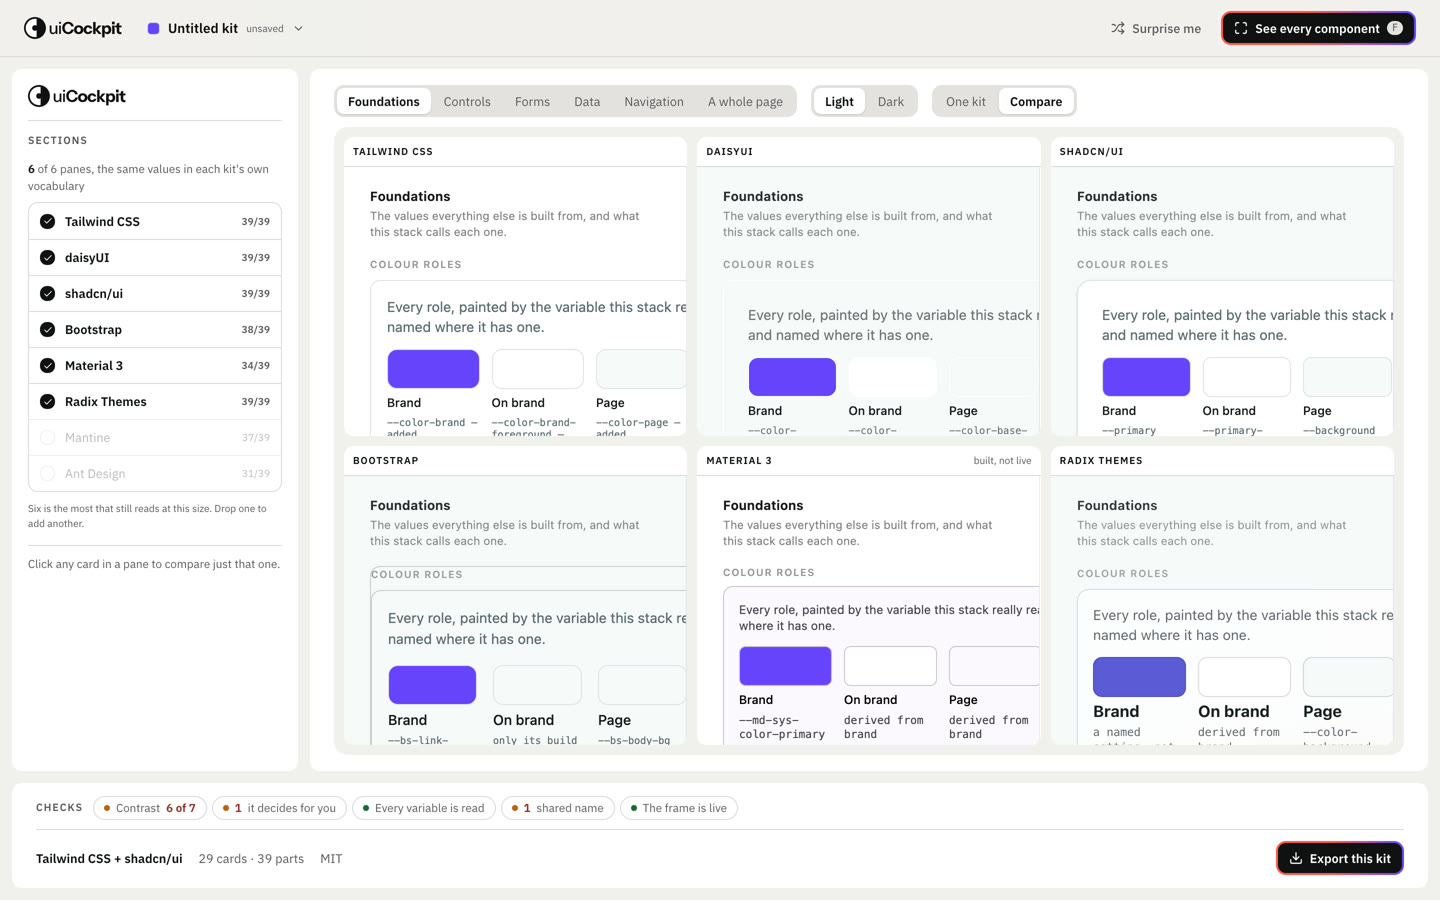
Task: Click Material 3 pane Brand swatch
Action: [785, 666]
